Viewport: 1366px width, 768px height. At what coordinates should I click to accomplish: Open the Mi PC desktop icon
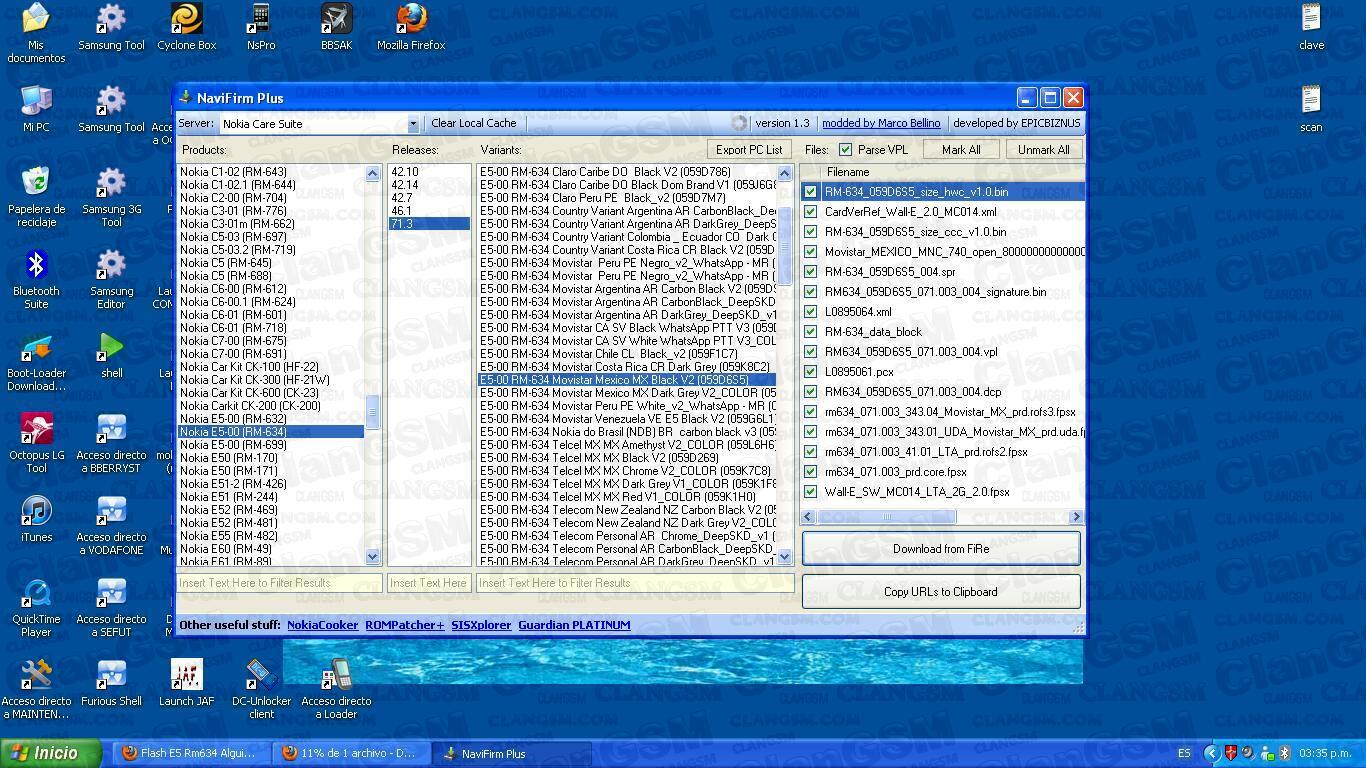(36, 109)
